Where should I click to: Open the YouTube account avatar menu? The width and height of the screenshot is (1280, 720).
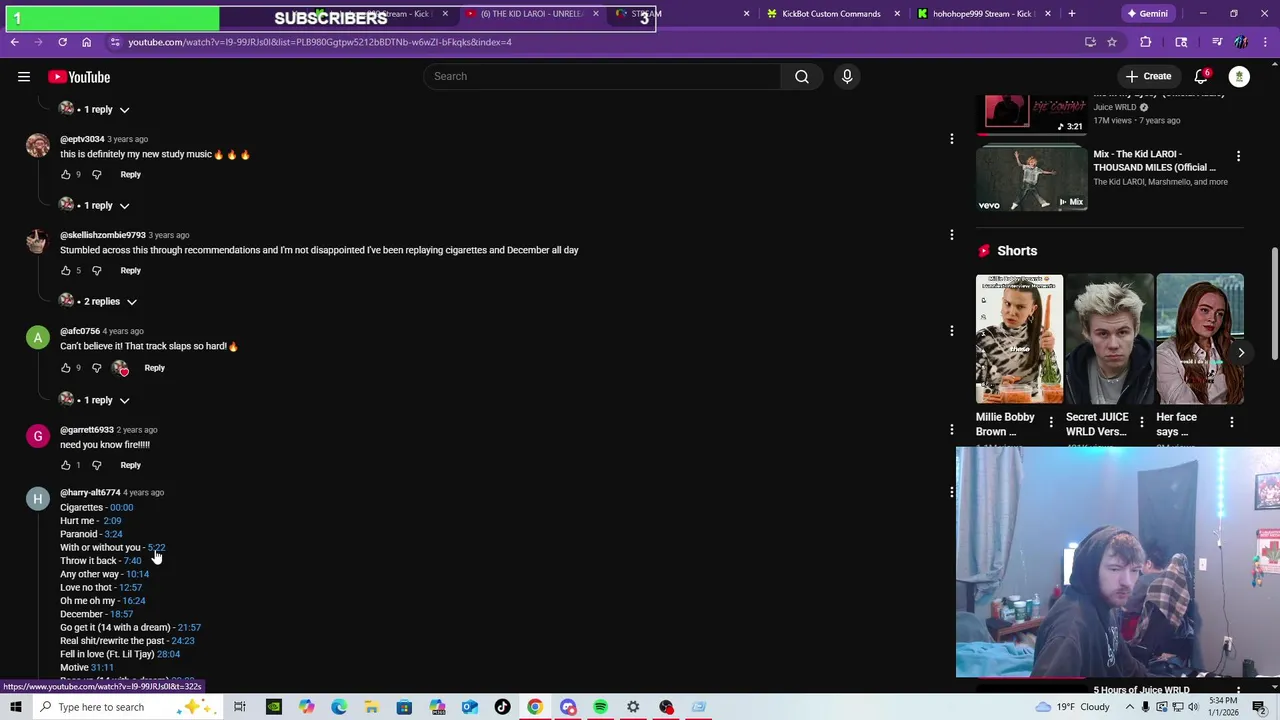tap(1239, 76)
